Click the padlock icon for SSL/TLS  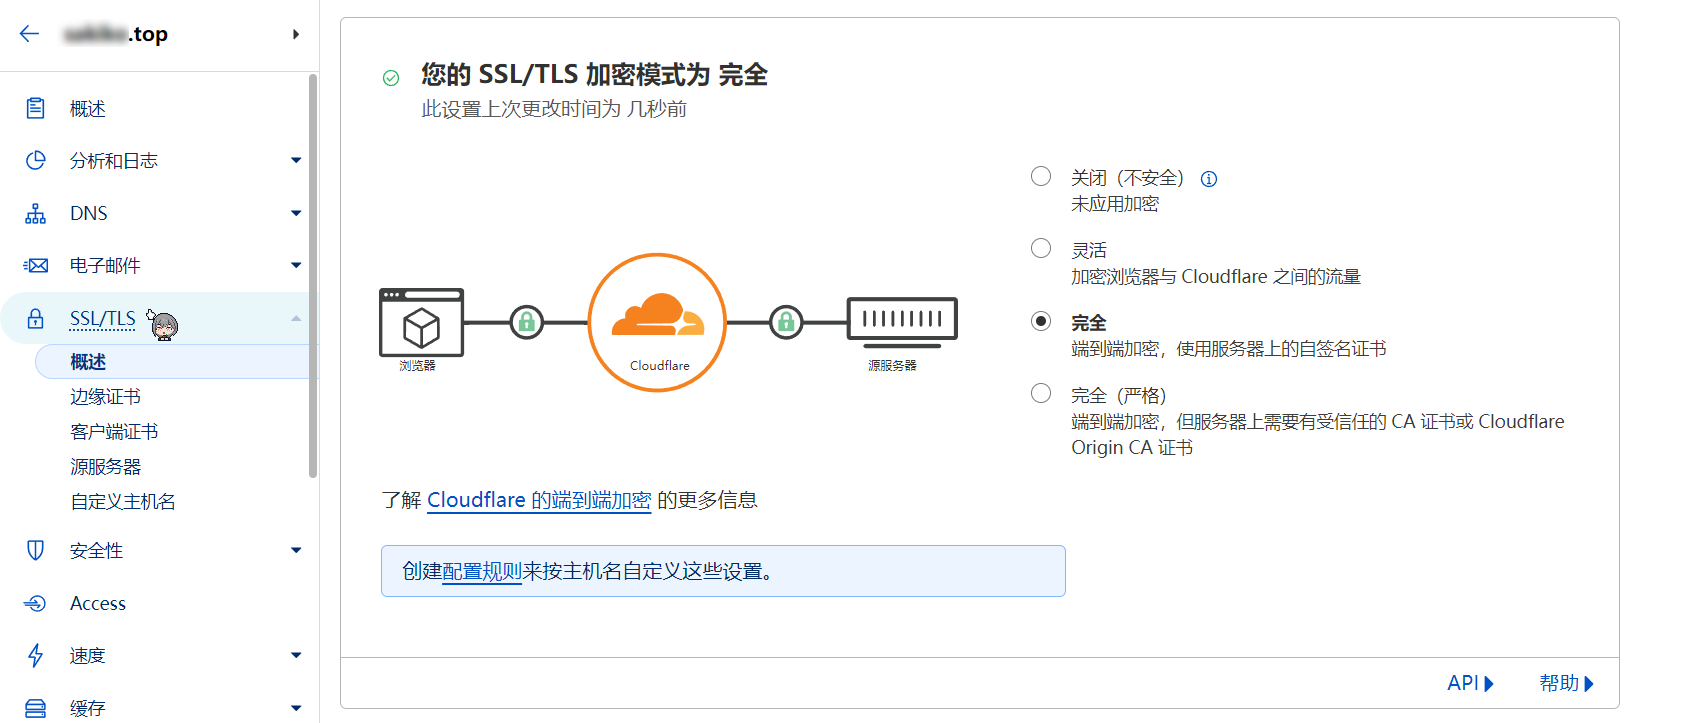point(35,319)
